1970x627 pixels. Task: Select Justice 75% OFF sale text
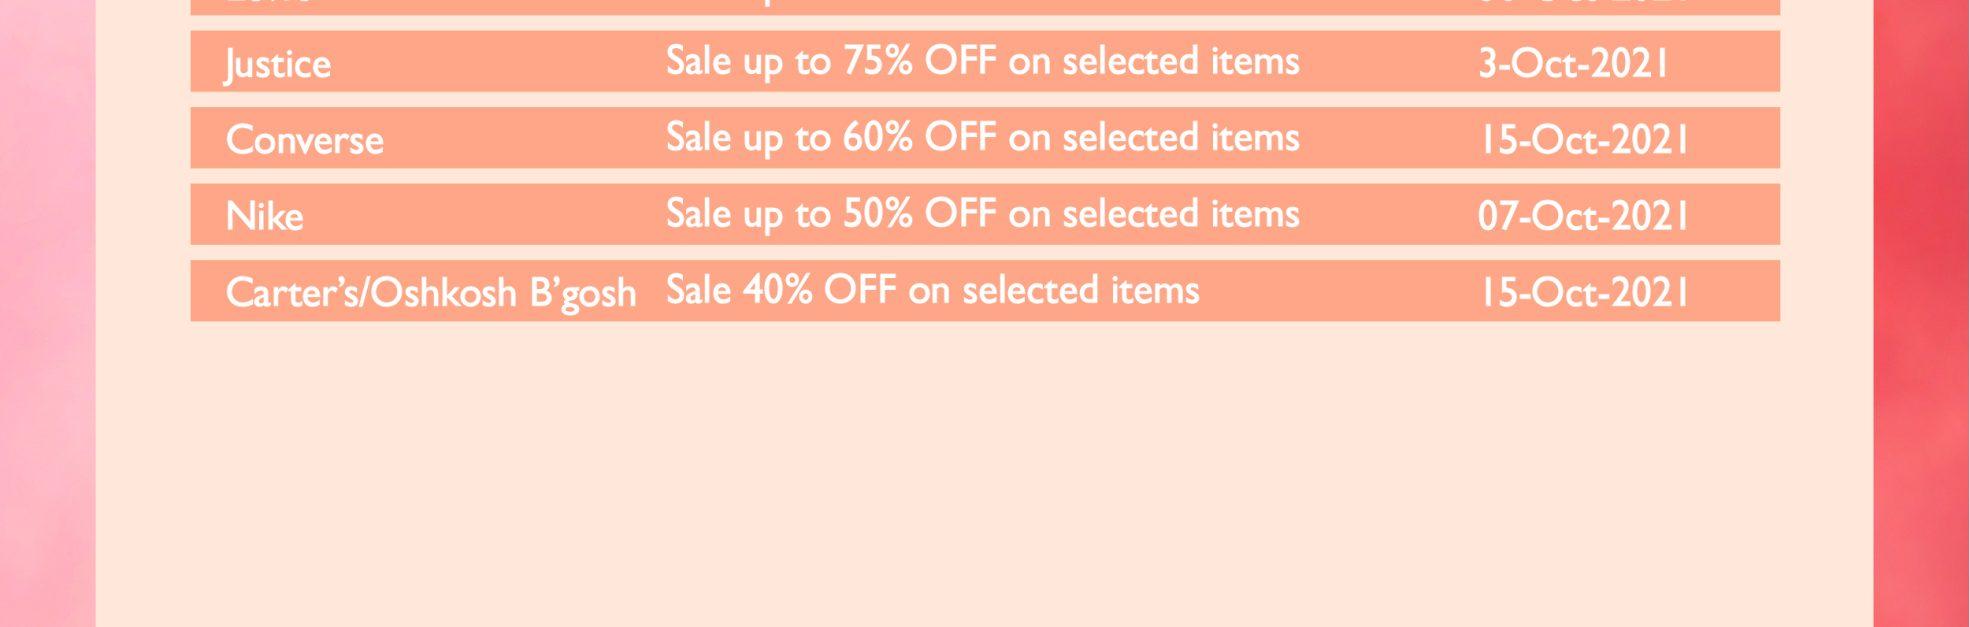click(982, 62)
